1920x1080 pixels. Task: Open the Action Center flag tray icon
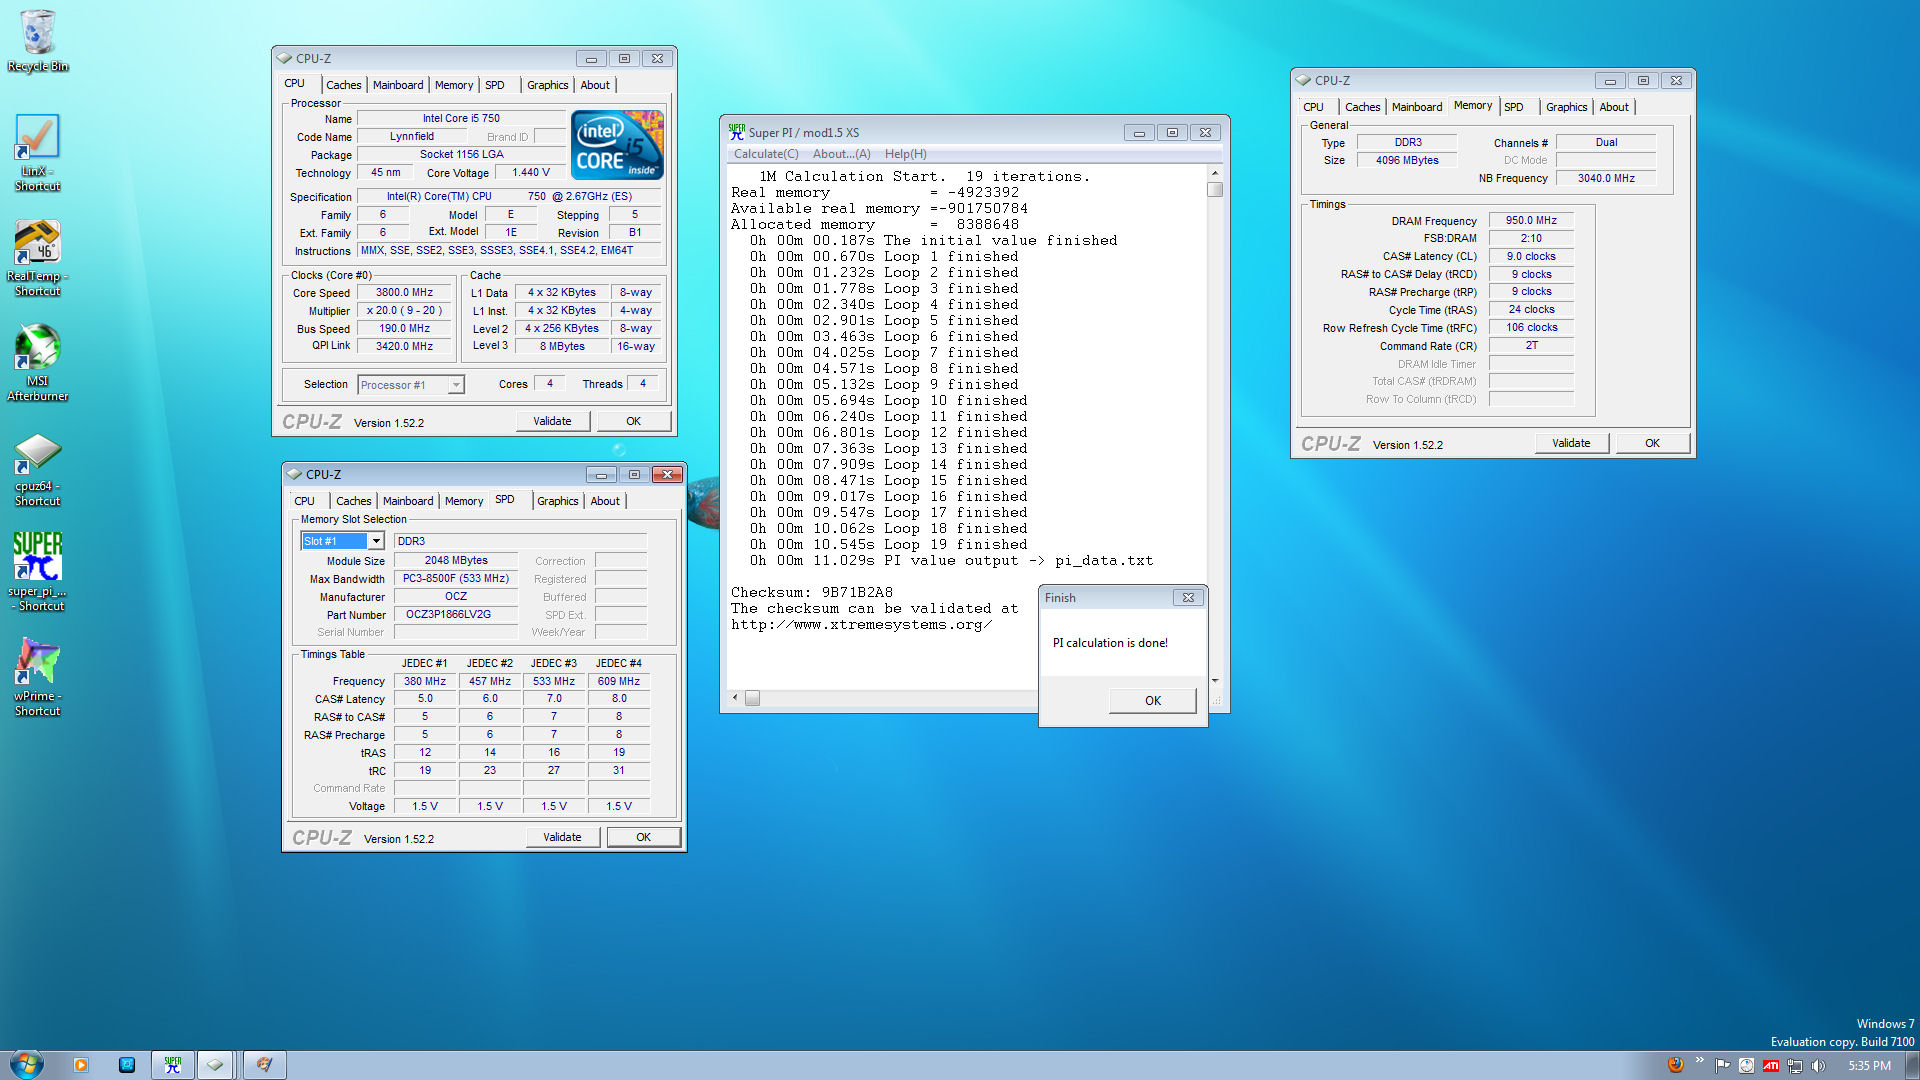(1722, 1065)
